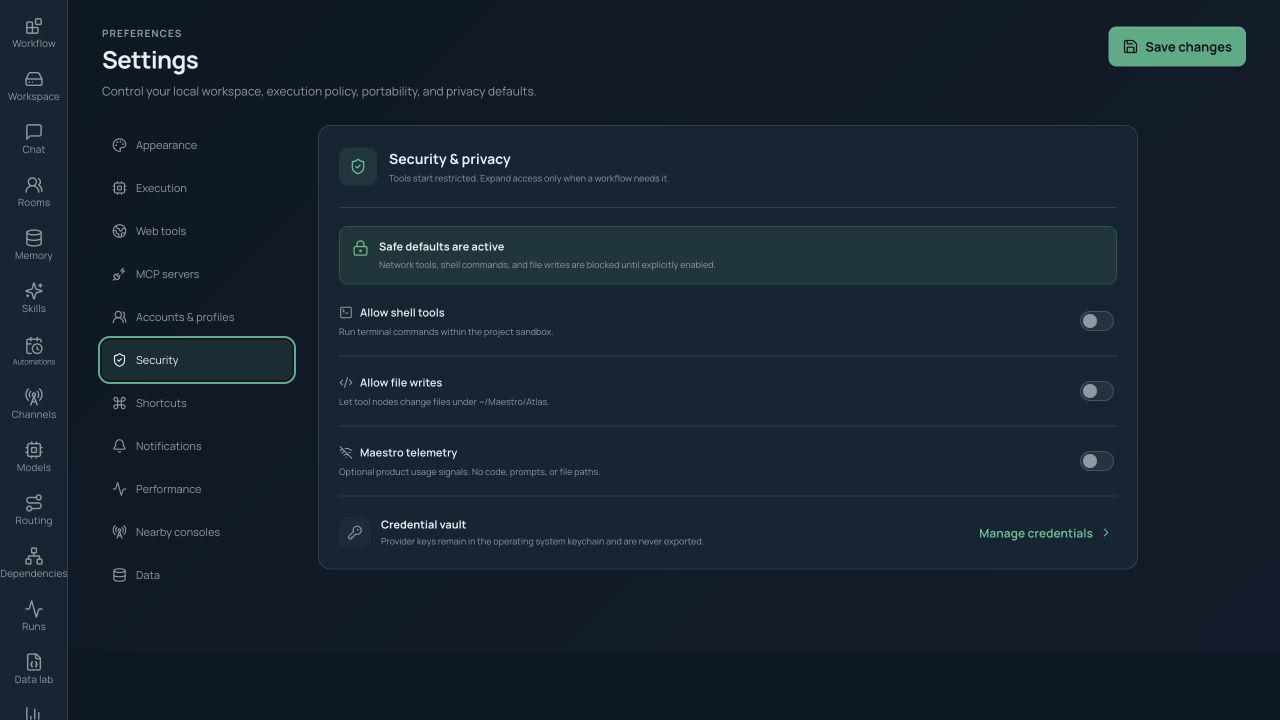
Task: Open the Data settings tab
Action: pos(197,575)
